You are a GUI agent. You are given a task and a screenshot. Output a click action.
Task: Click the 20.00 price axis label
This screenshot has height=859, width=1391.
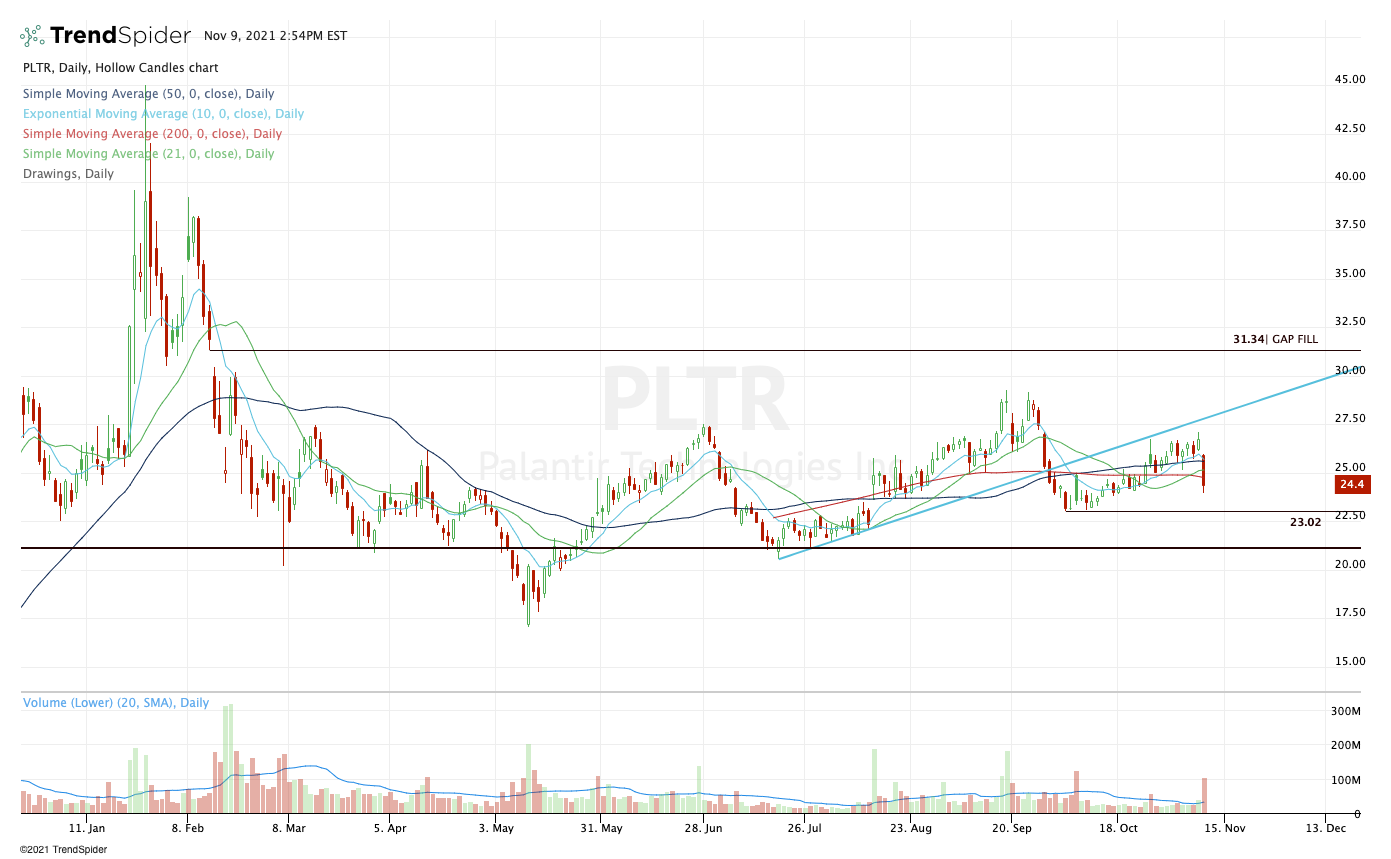[x=1350, y=564]
